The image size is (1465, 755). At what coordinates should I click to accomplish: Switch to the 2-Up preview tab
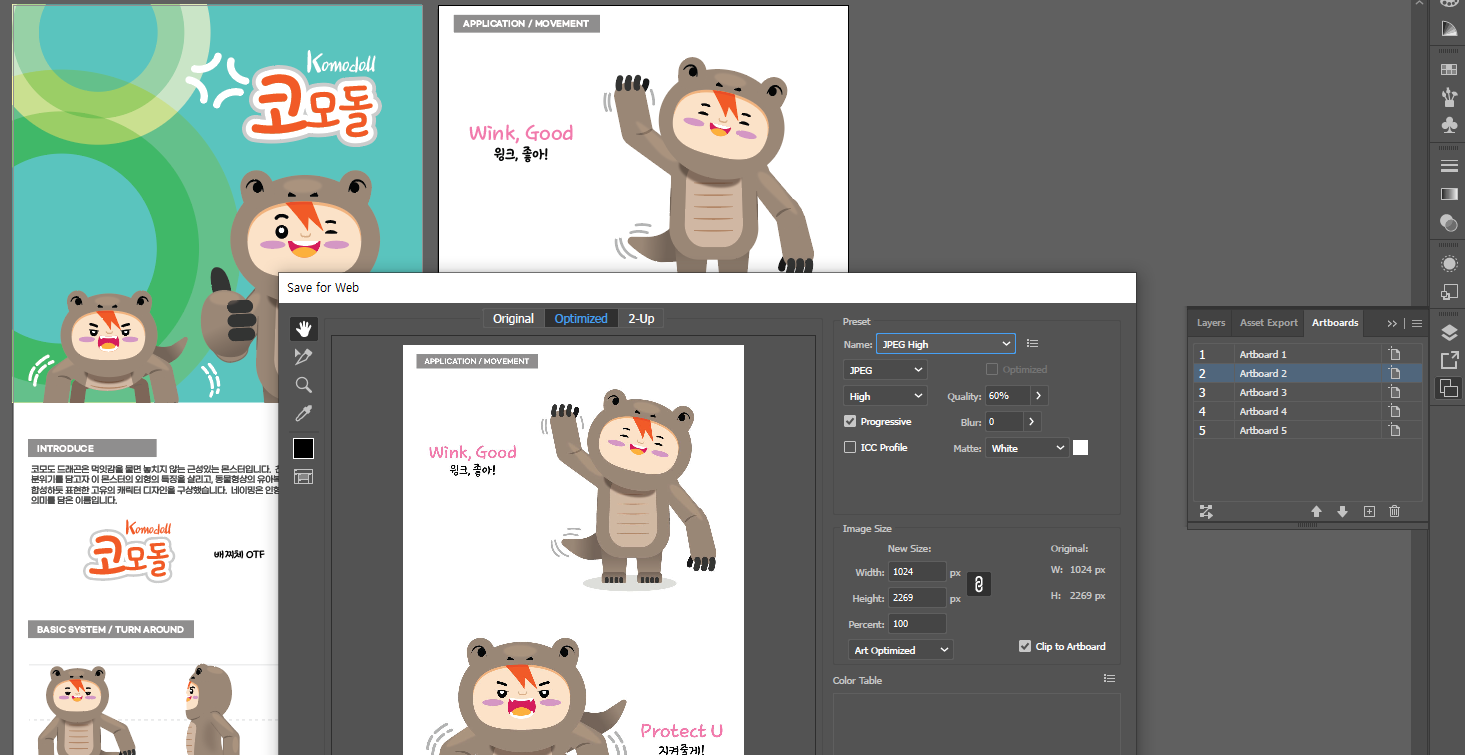(641, 318)
